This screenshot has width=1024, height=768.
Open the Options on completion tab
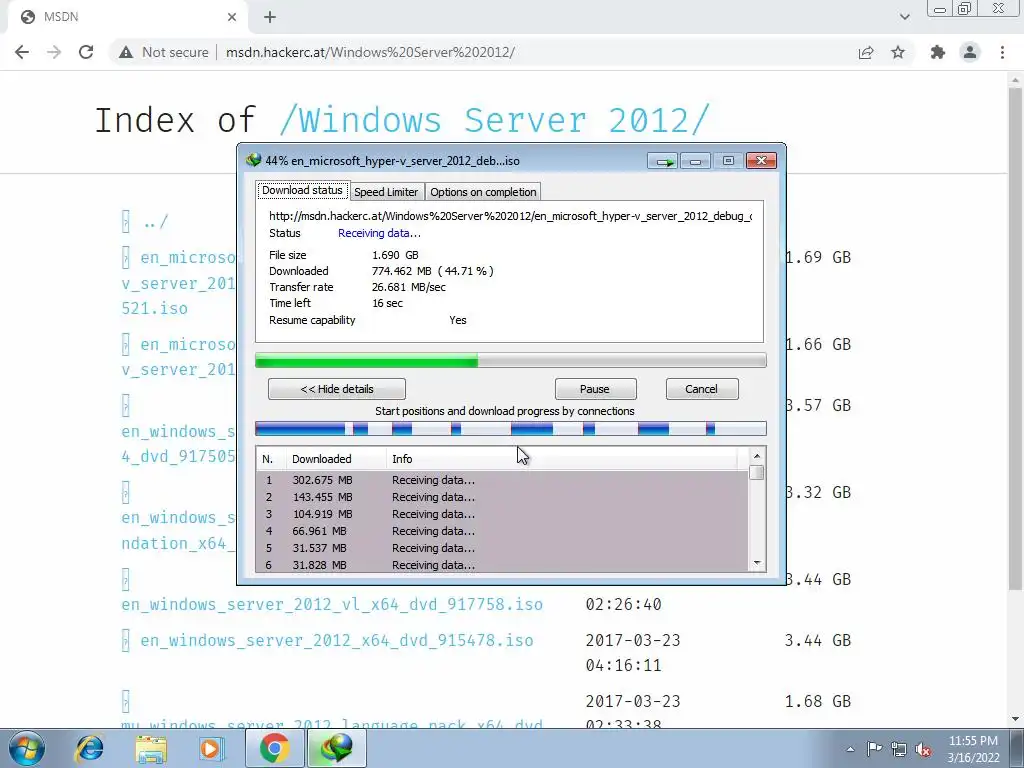pos(483,192)
